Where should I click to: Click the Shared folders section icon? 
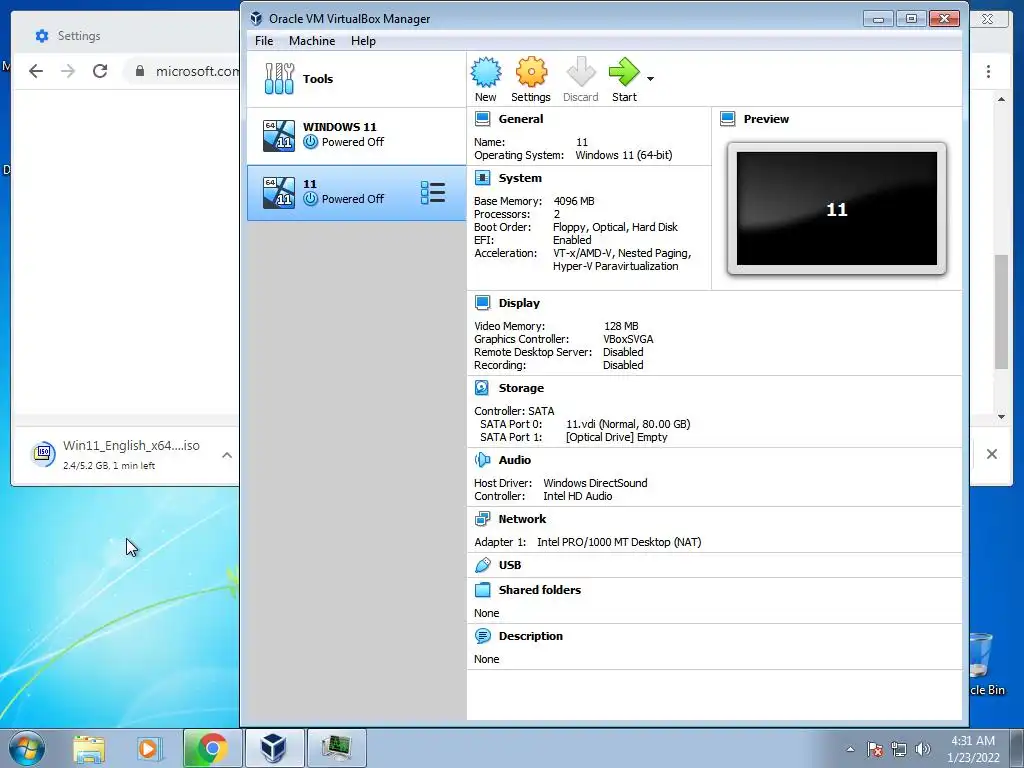(x=483, y=590)
